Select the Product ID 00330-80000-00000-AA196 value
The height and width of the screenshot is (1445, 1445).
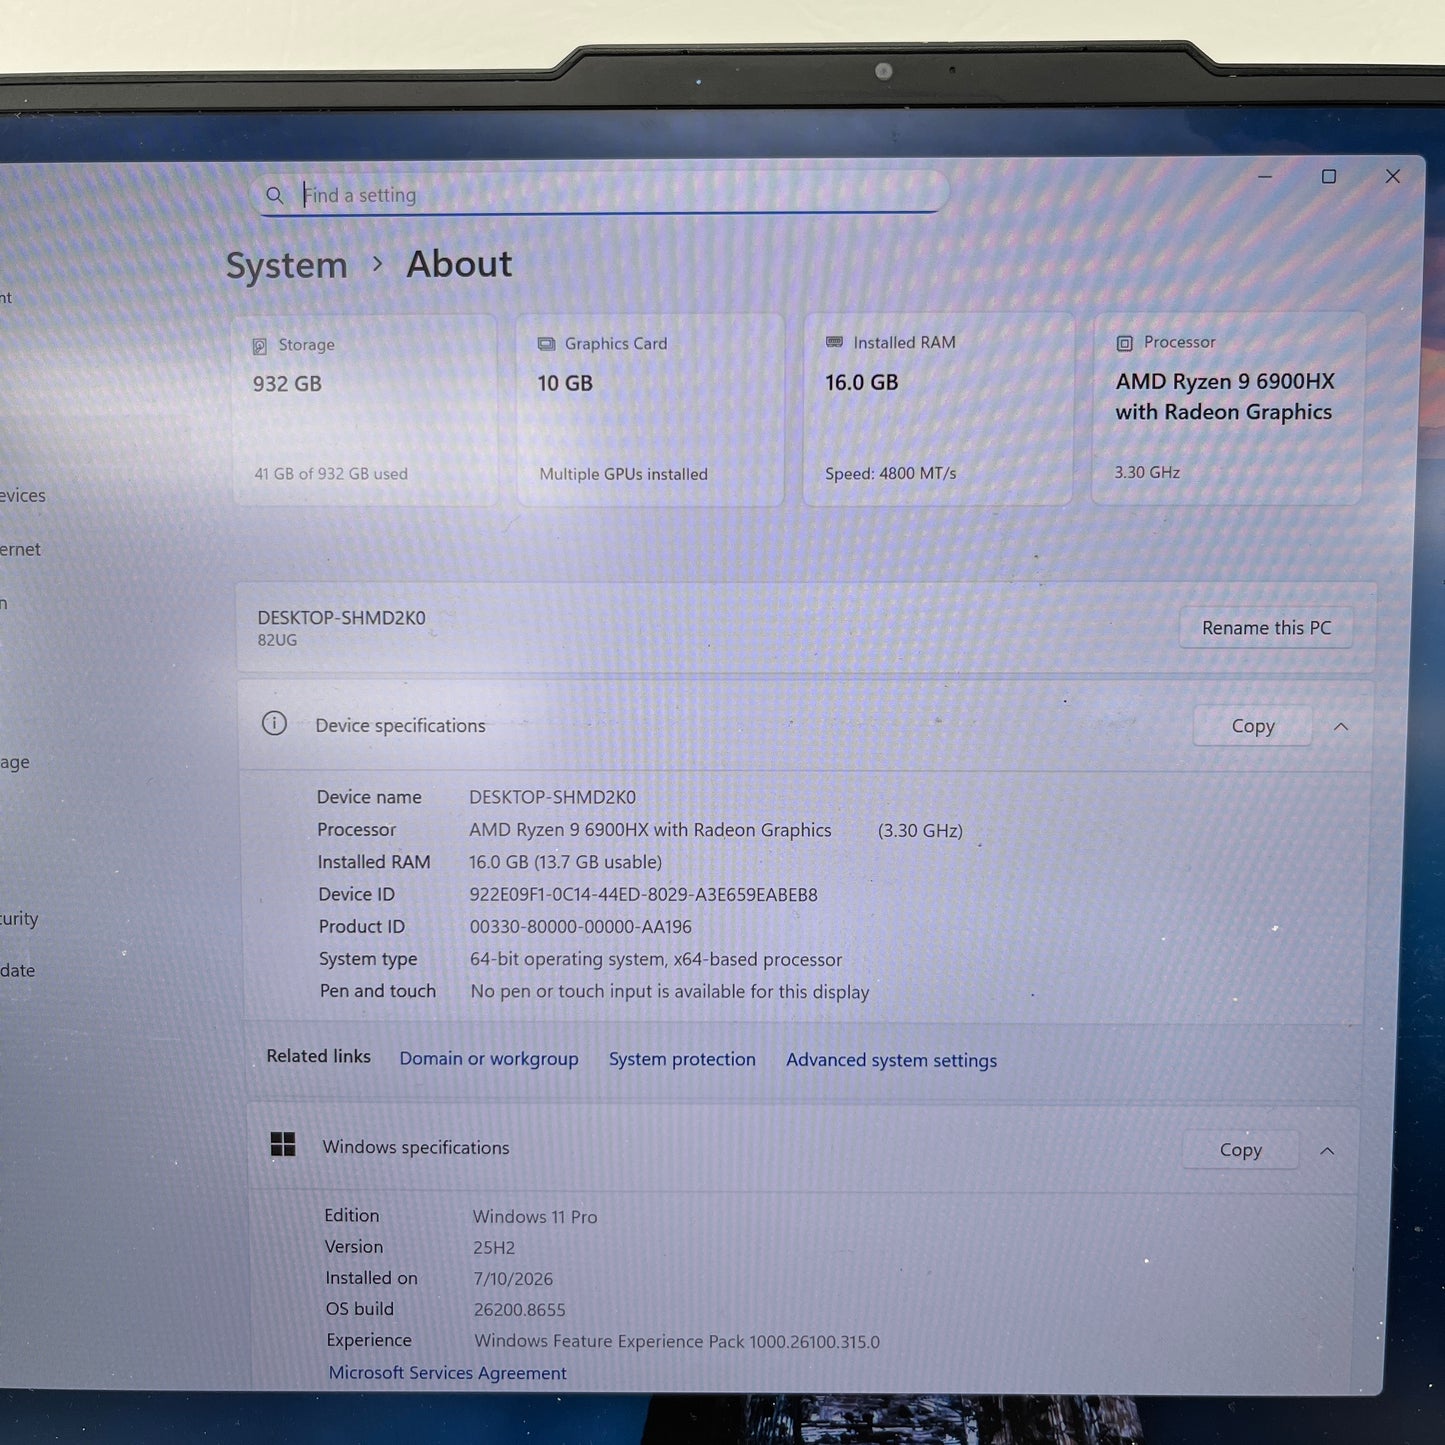[580, 927]
